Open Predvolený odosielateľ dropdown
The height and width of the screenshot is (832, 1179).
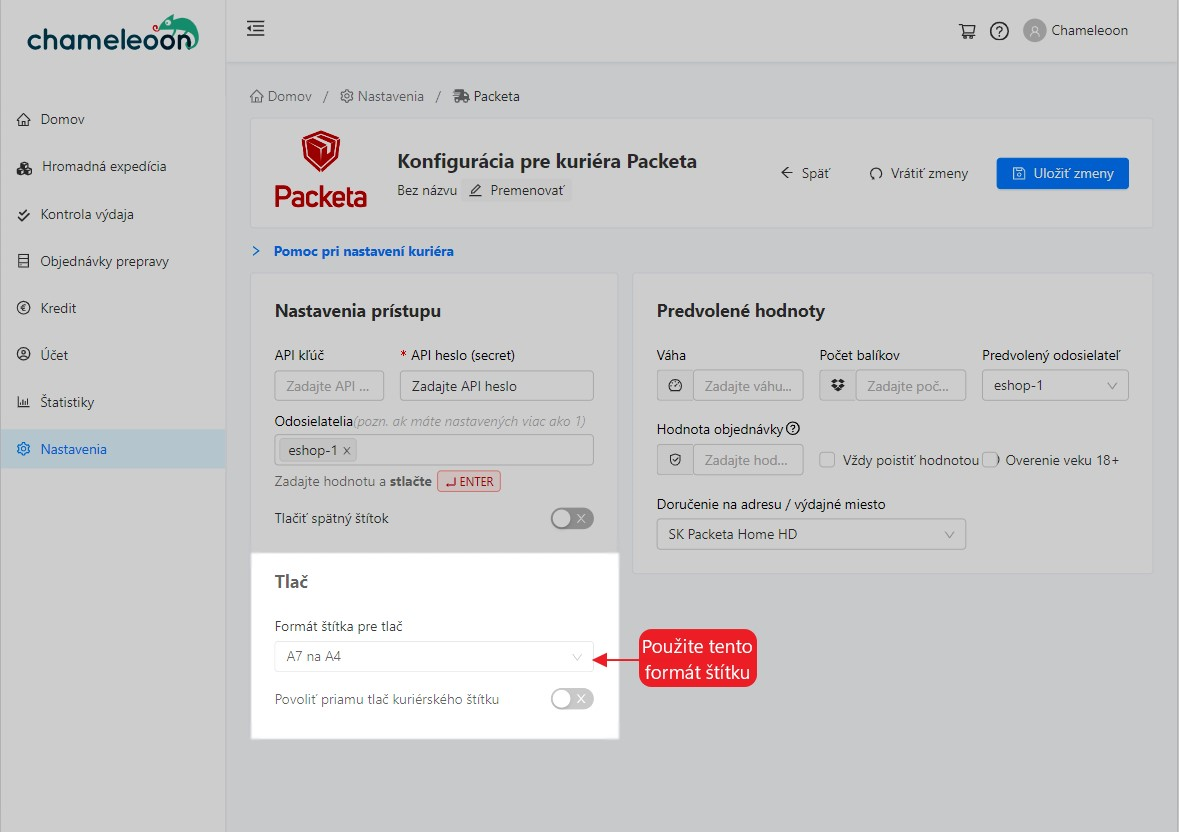(x=1054, y=386)
